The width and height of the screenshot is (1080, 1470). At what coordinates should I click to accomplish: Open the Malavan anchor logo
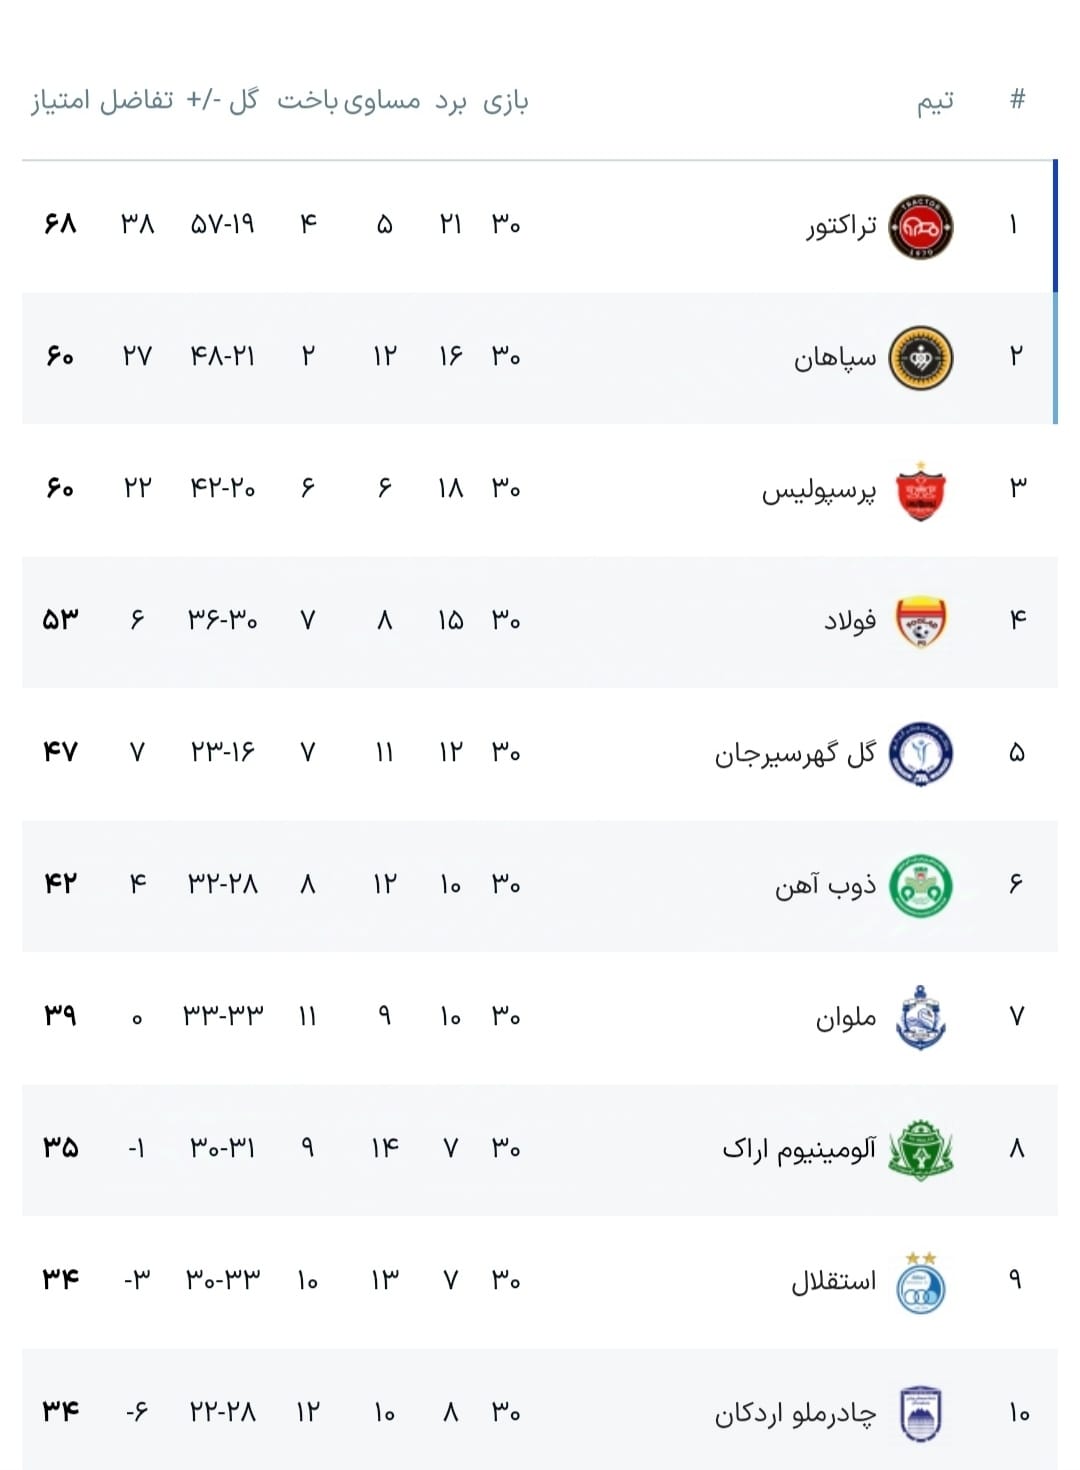pos(920,1017)
